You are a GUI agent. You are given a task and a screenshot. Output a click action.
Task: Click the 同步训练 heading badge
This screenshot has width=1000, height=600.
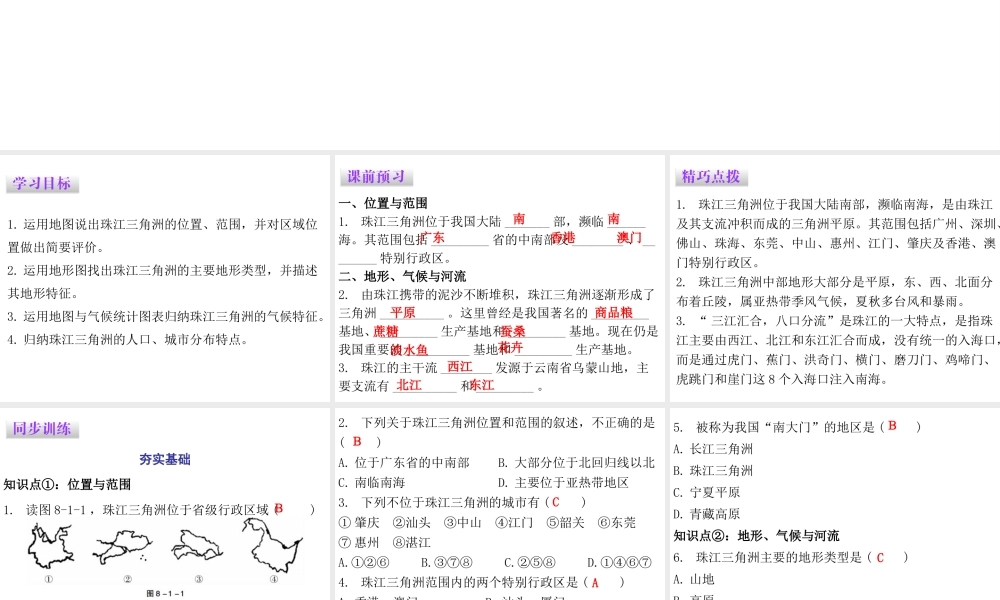coord(42,428)
